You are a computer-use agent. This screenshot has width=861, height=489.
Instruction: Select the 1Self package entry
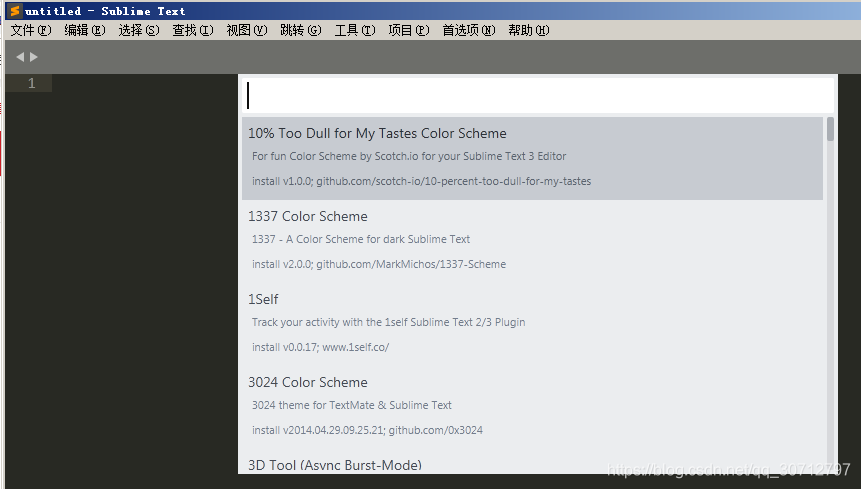coord(533,324)
